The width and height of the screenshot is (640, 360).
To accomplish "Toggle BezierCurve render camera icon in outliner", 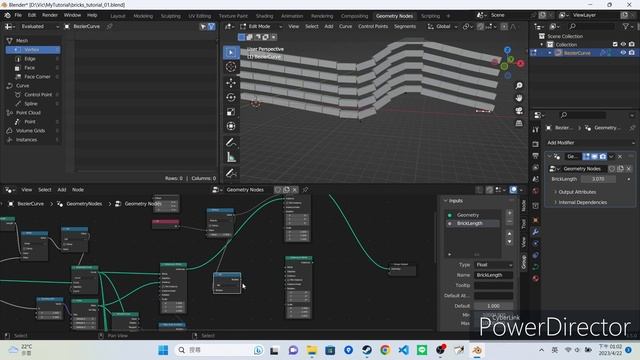I will point(631,53).
